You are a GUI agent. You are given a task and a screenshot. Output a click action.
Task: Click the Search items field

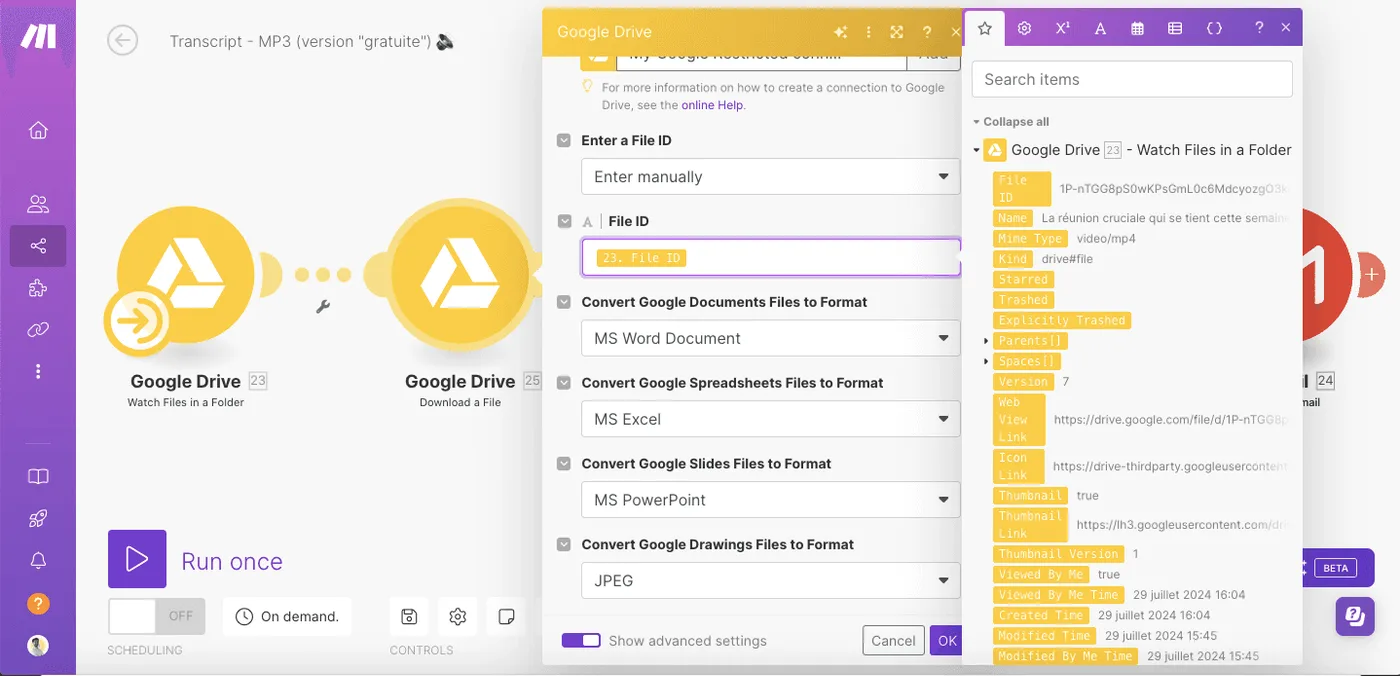coord(1132,79)
